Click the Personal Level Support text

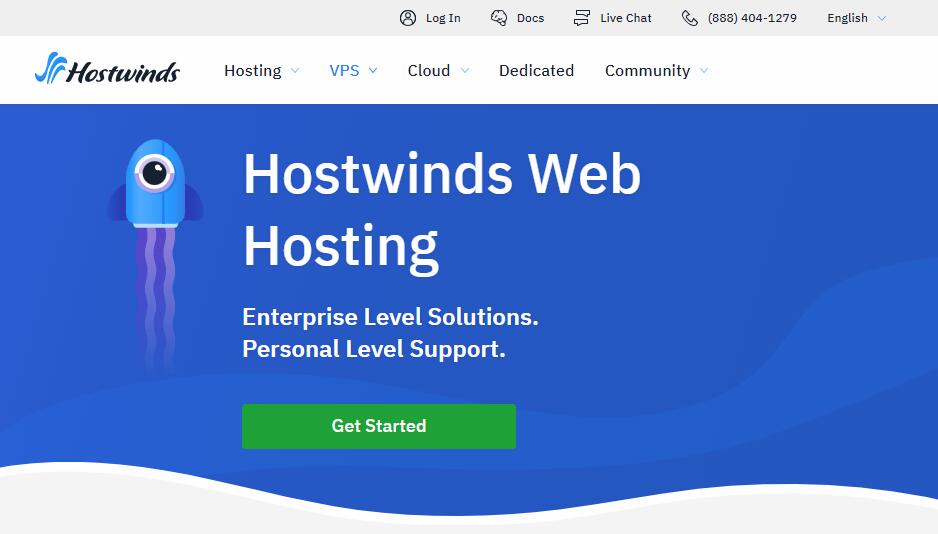coord(374,349)
